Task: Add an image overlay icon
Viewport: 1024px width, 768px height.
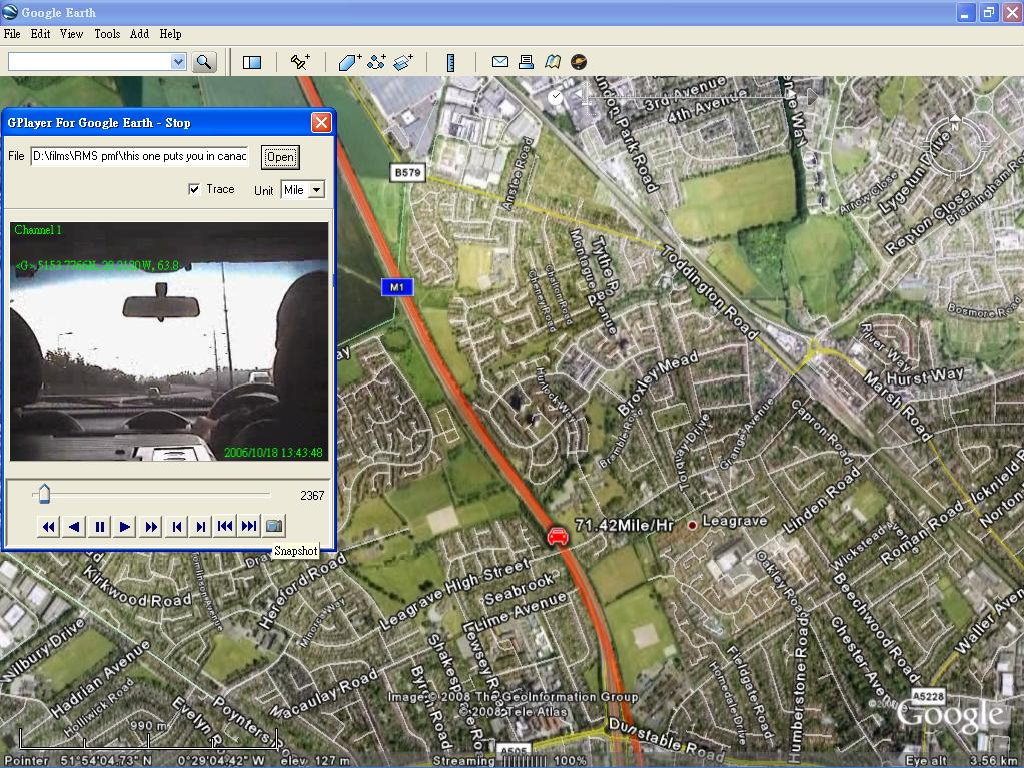Action: [x=403, y=62]
